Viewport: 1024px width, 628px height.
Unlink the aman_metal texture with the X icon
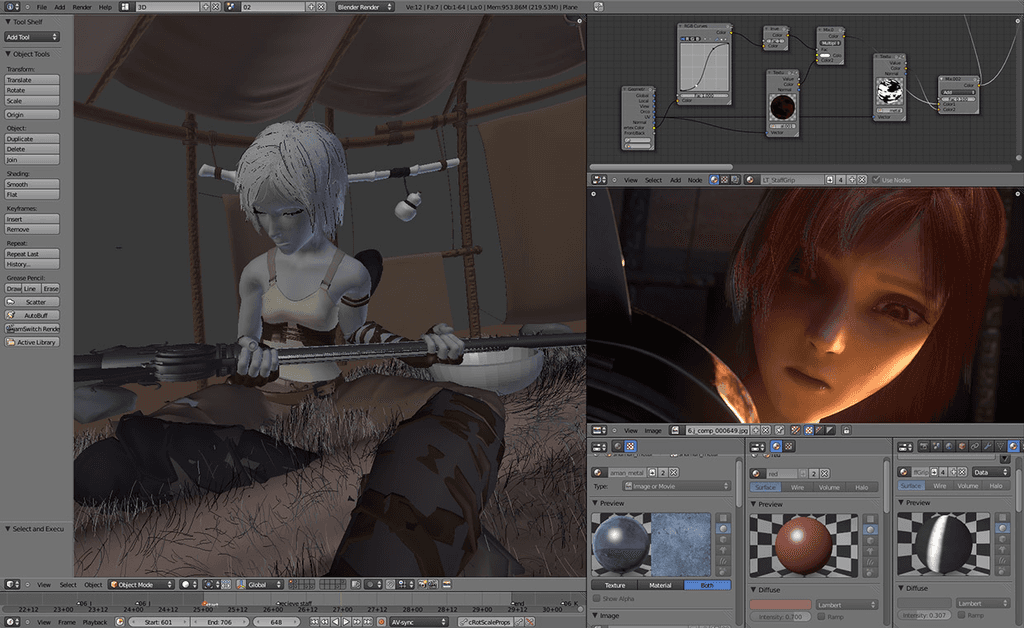[672, 472]
